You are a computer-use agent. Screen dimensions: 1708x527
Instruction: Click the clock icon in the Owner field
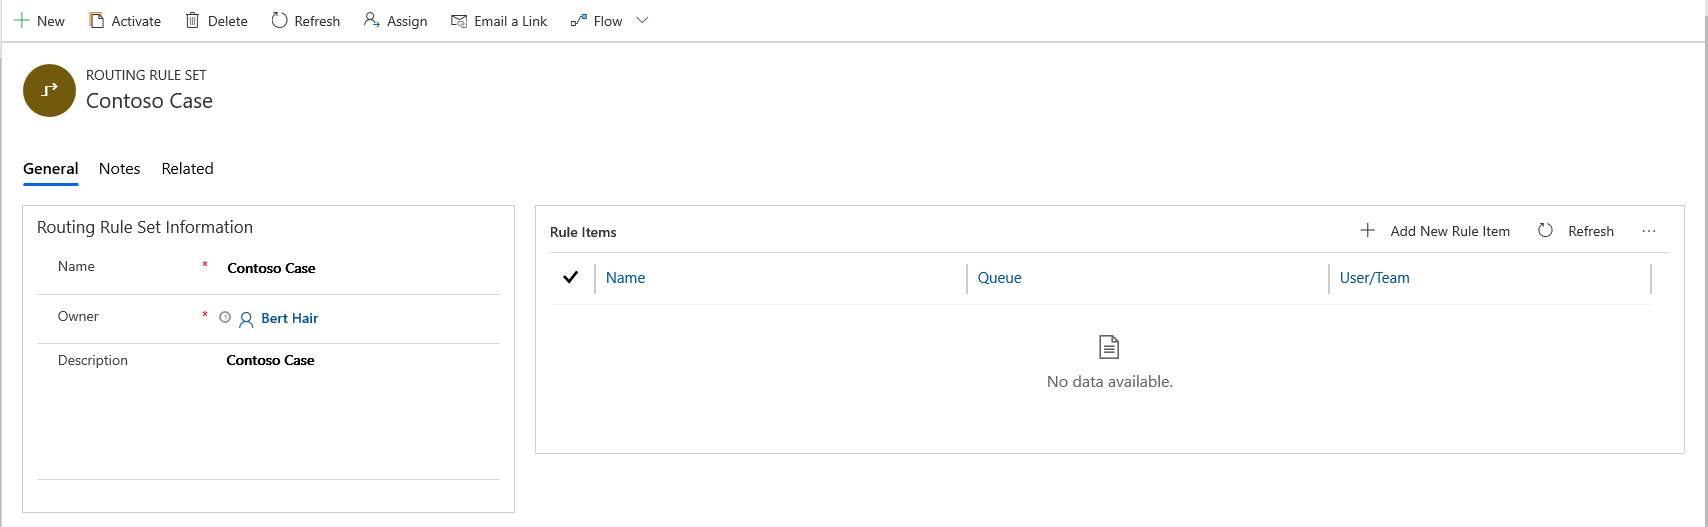click(x=225, y=318)
